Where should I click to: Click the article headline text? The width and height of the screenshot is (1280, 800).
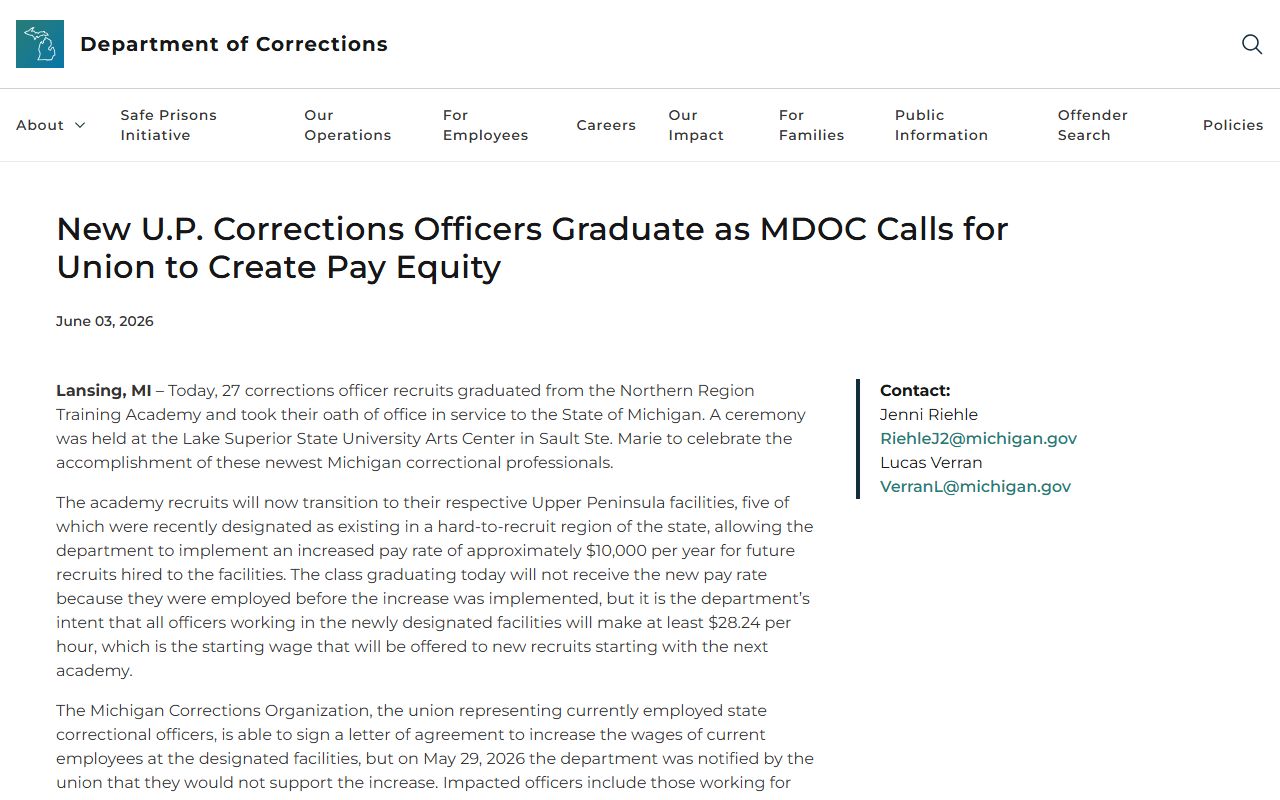click(532, 248)
